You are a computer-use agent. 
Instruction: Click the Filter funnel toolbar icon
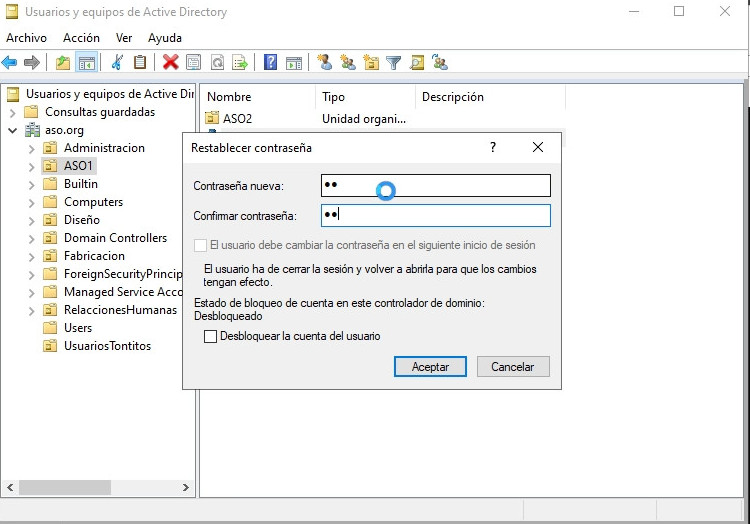pos(394,62)
